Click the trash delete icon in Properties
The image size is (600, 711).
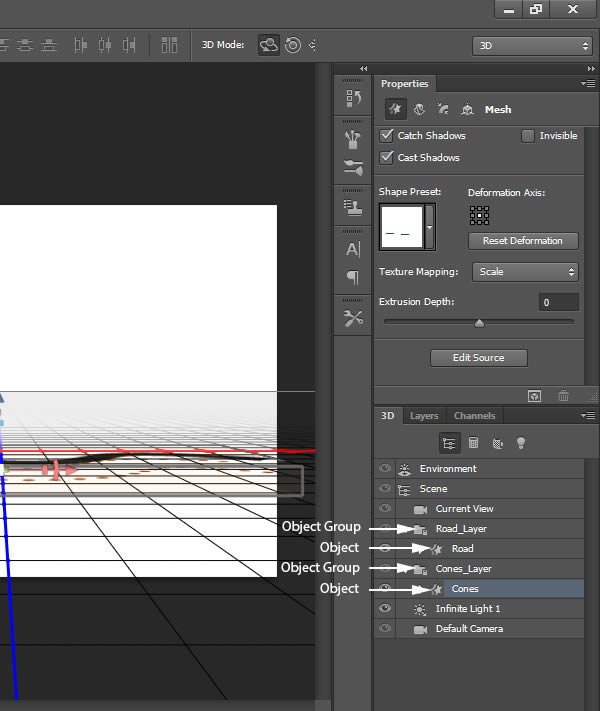click(x=563, y=396)
